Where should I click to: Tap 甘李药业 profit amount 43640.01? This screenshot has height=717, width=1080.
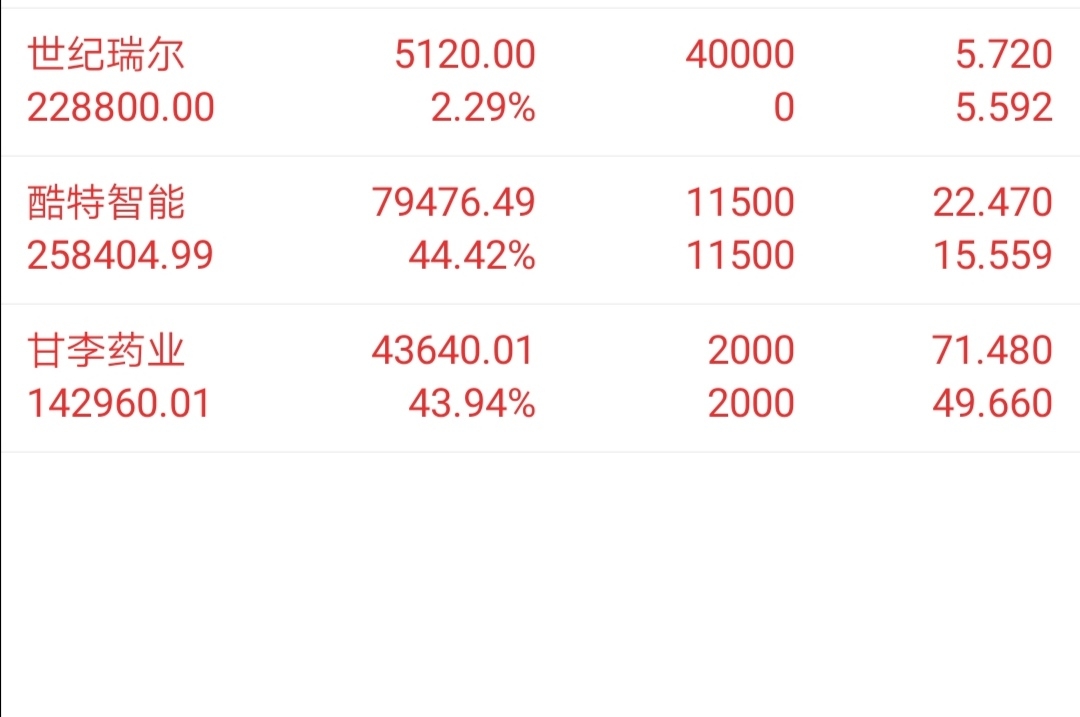pyautogui.click(x=453, y=351)
